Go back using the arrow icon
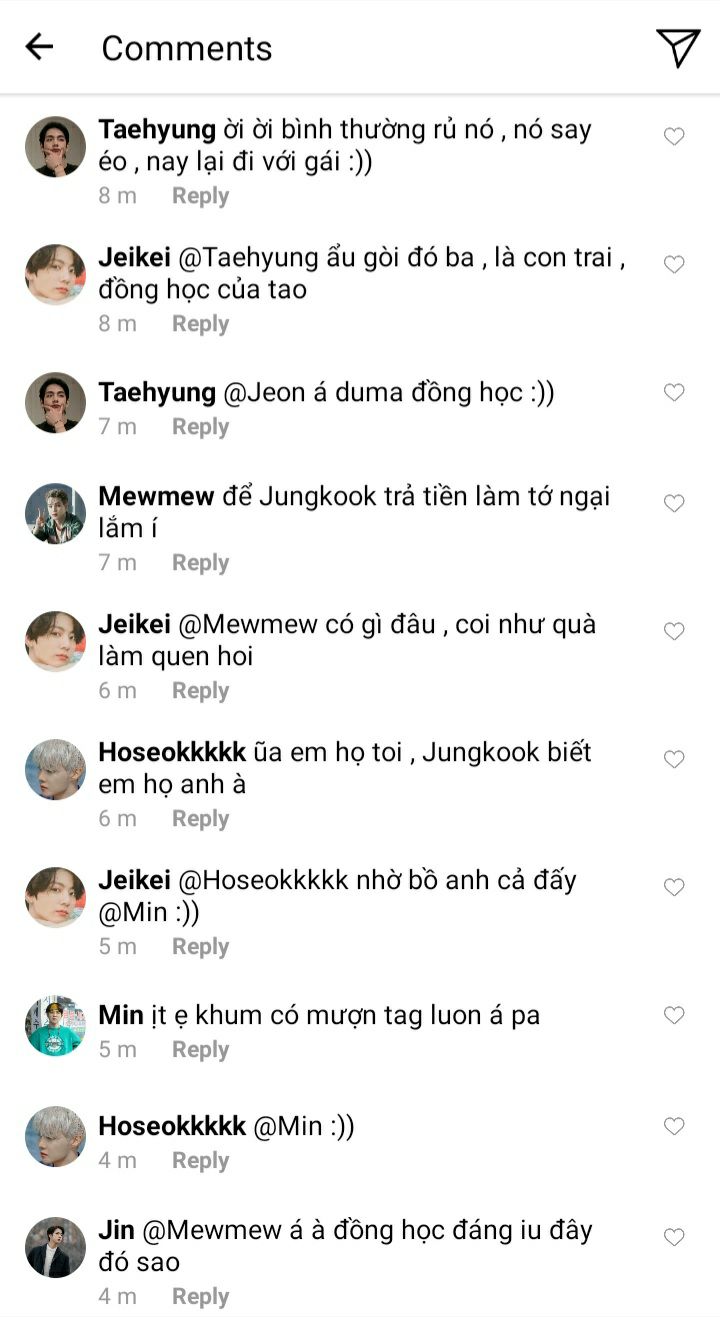The width and height of the screenshot is (720, 1317). pyautogui.click(x=39, y=47)
